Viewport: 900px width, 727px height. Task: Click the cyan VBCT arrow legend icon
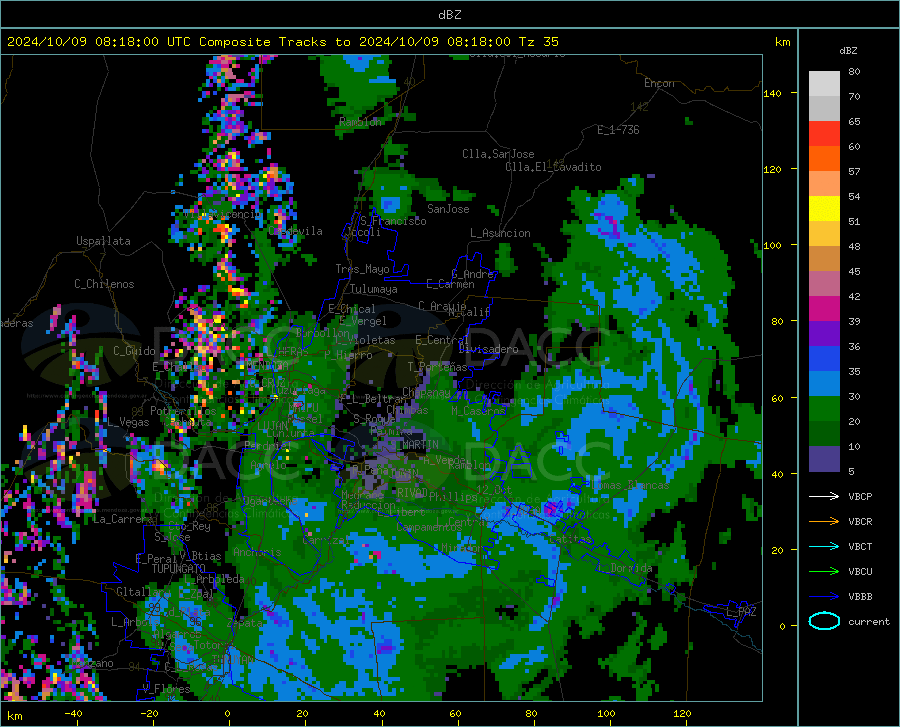click(x=824, y=546)
